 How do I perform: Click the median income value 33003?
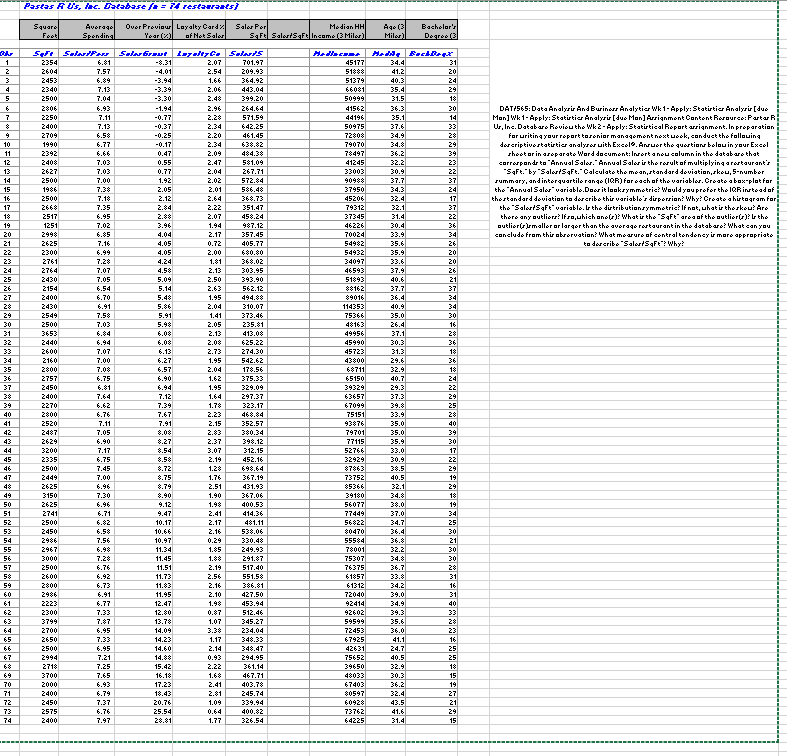[x=355, y=171]
